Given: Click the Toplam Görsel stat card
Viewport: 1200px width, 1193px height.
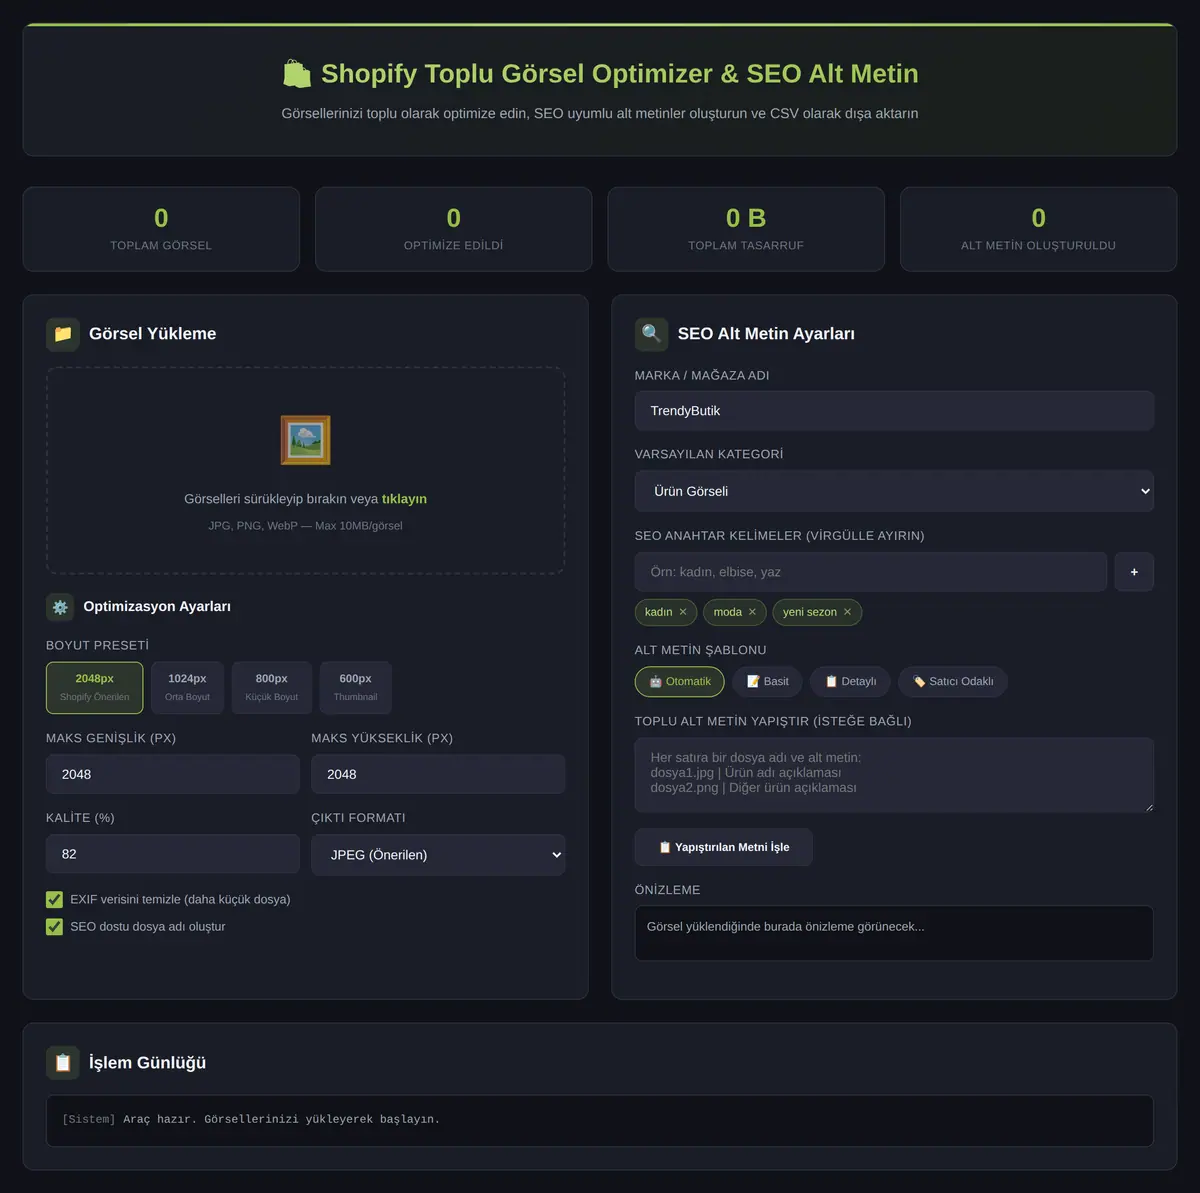Looking at the screenshot, I should pos(161,229).
